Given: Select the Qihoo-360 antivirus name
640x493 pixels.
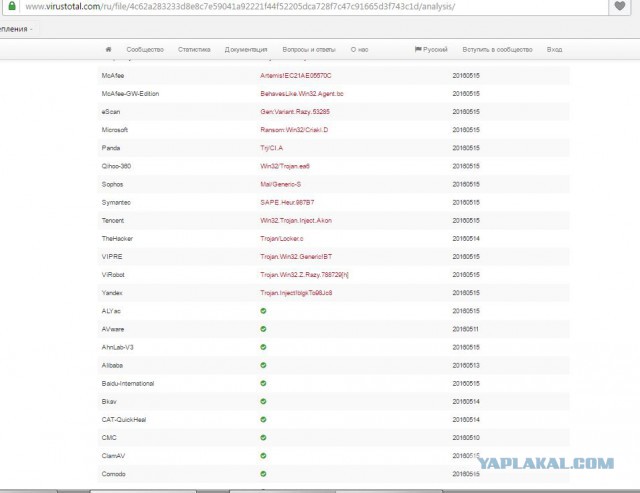Looking at the screenshot, I should [x=116, y=166].
